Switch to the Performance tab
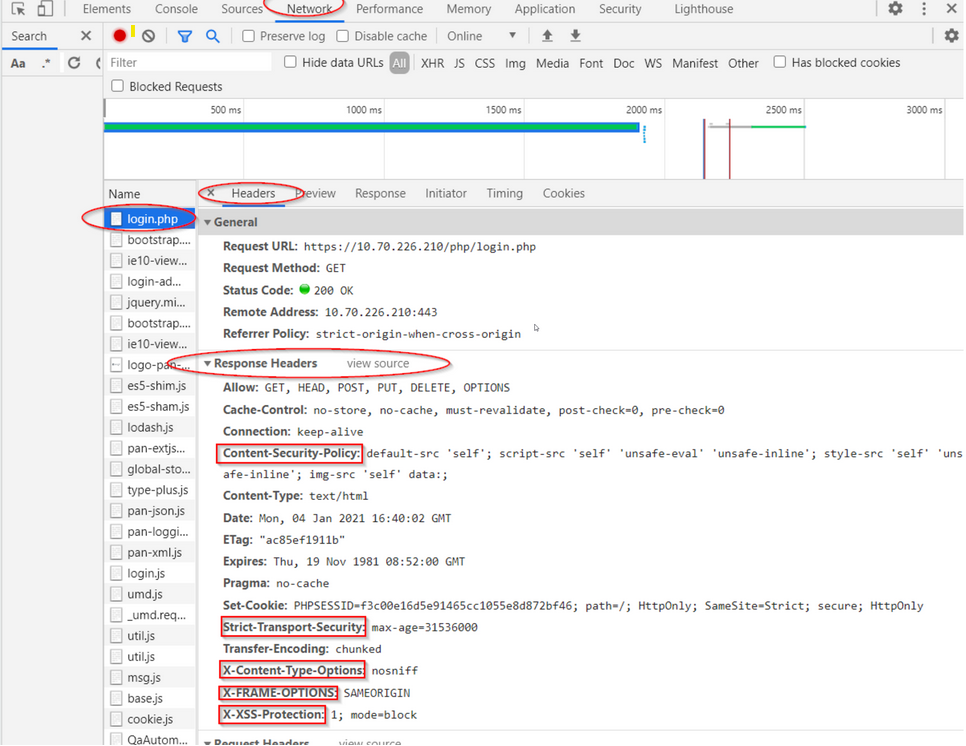Viewport: 966px width, 746px height. (x=389, y=9)
